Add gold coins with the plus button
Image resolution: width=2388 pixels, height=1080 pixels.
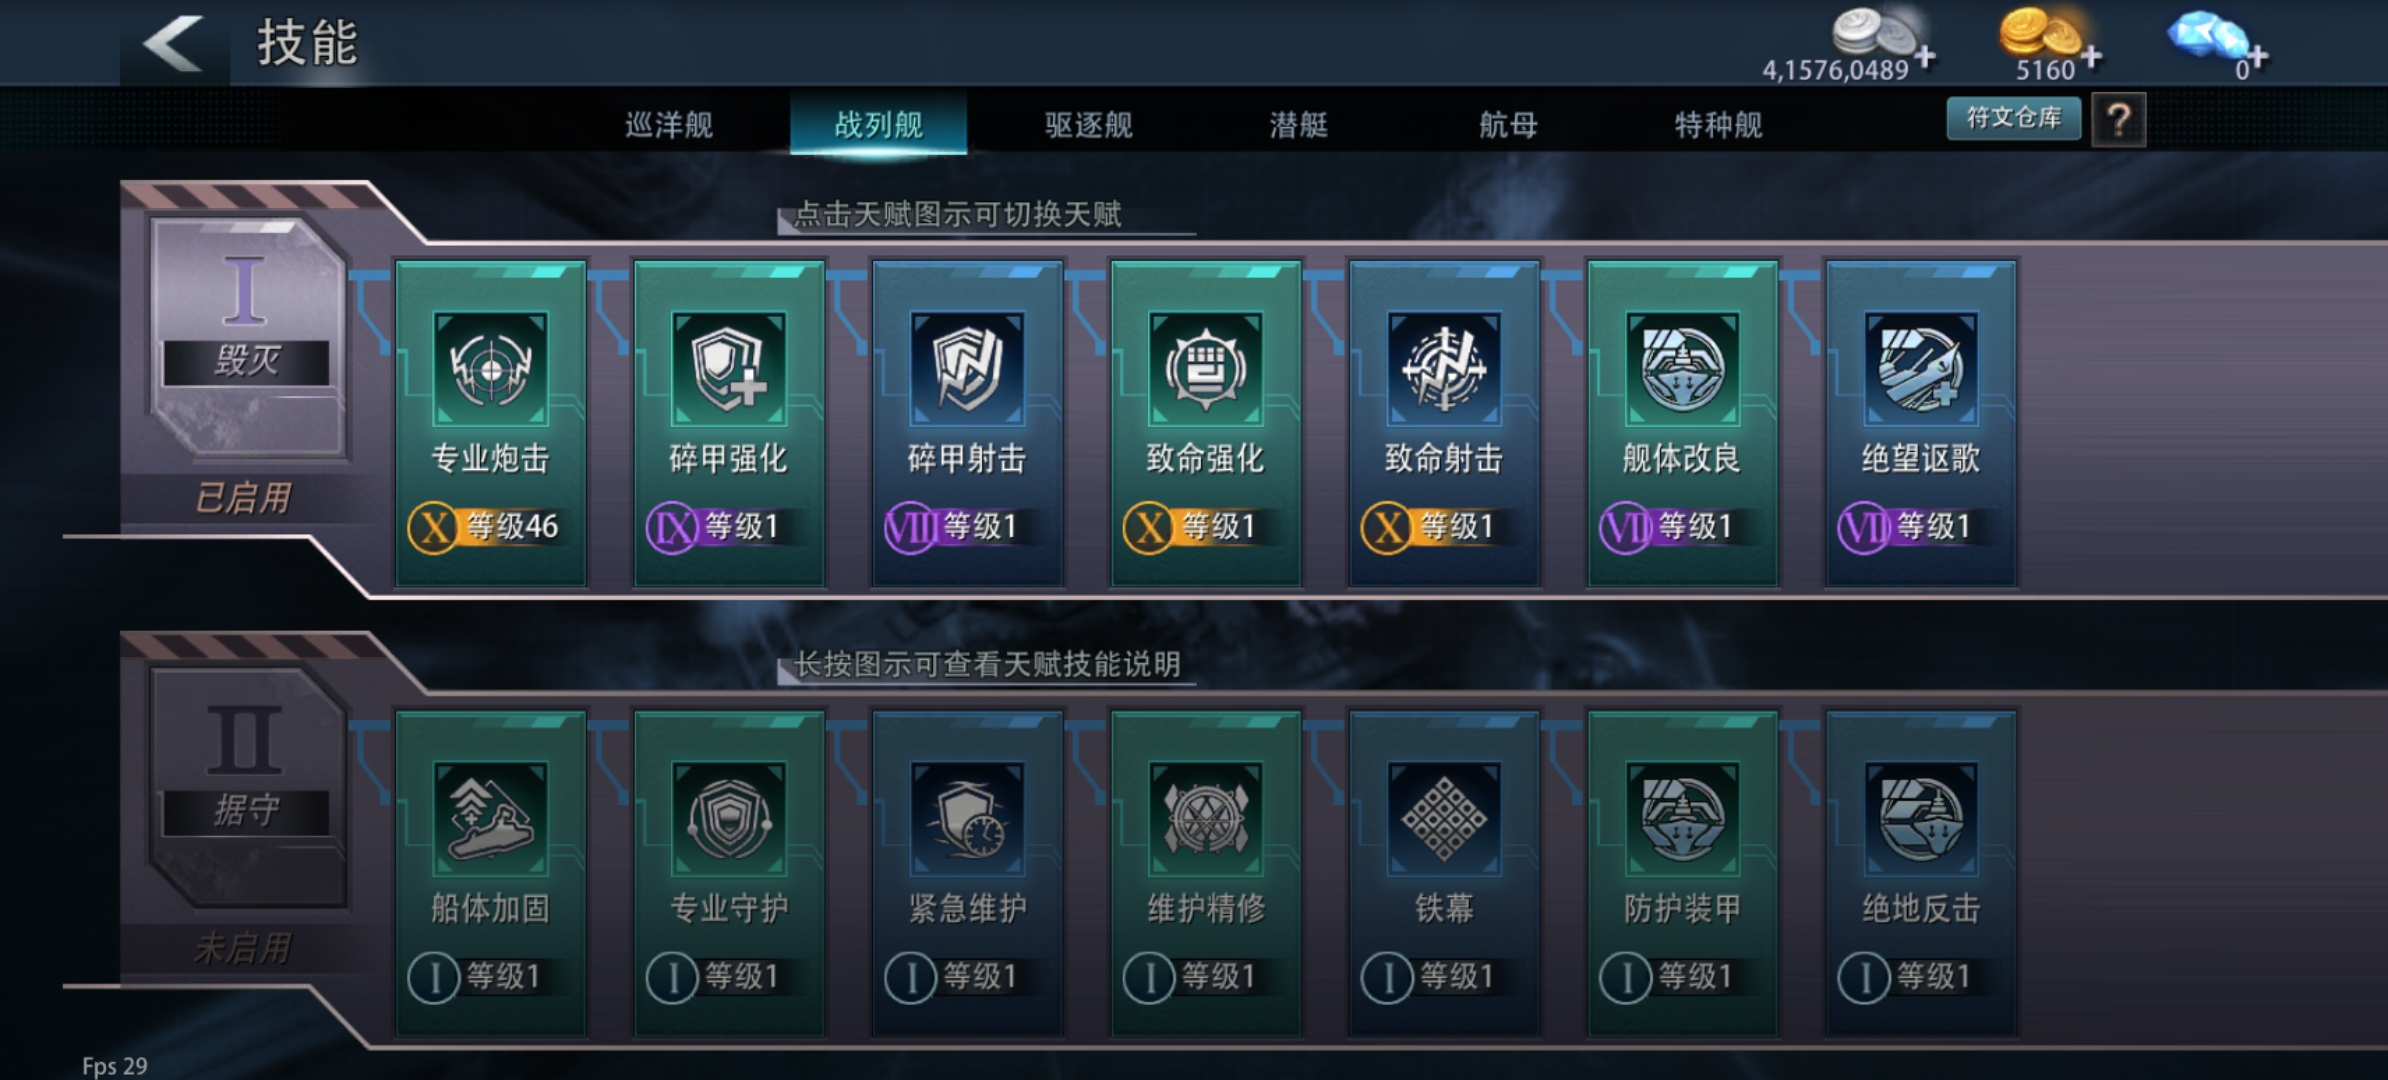pos(2091,57)
